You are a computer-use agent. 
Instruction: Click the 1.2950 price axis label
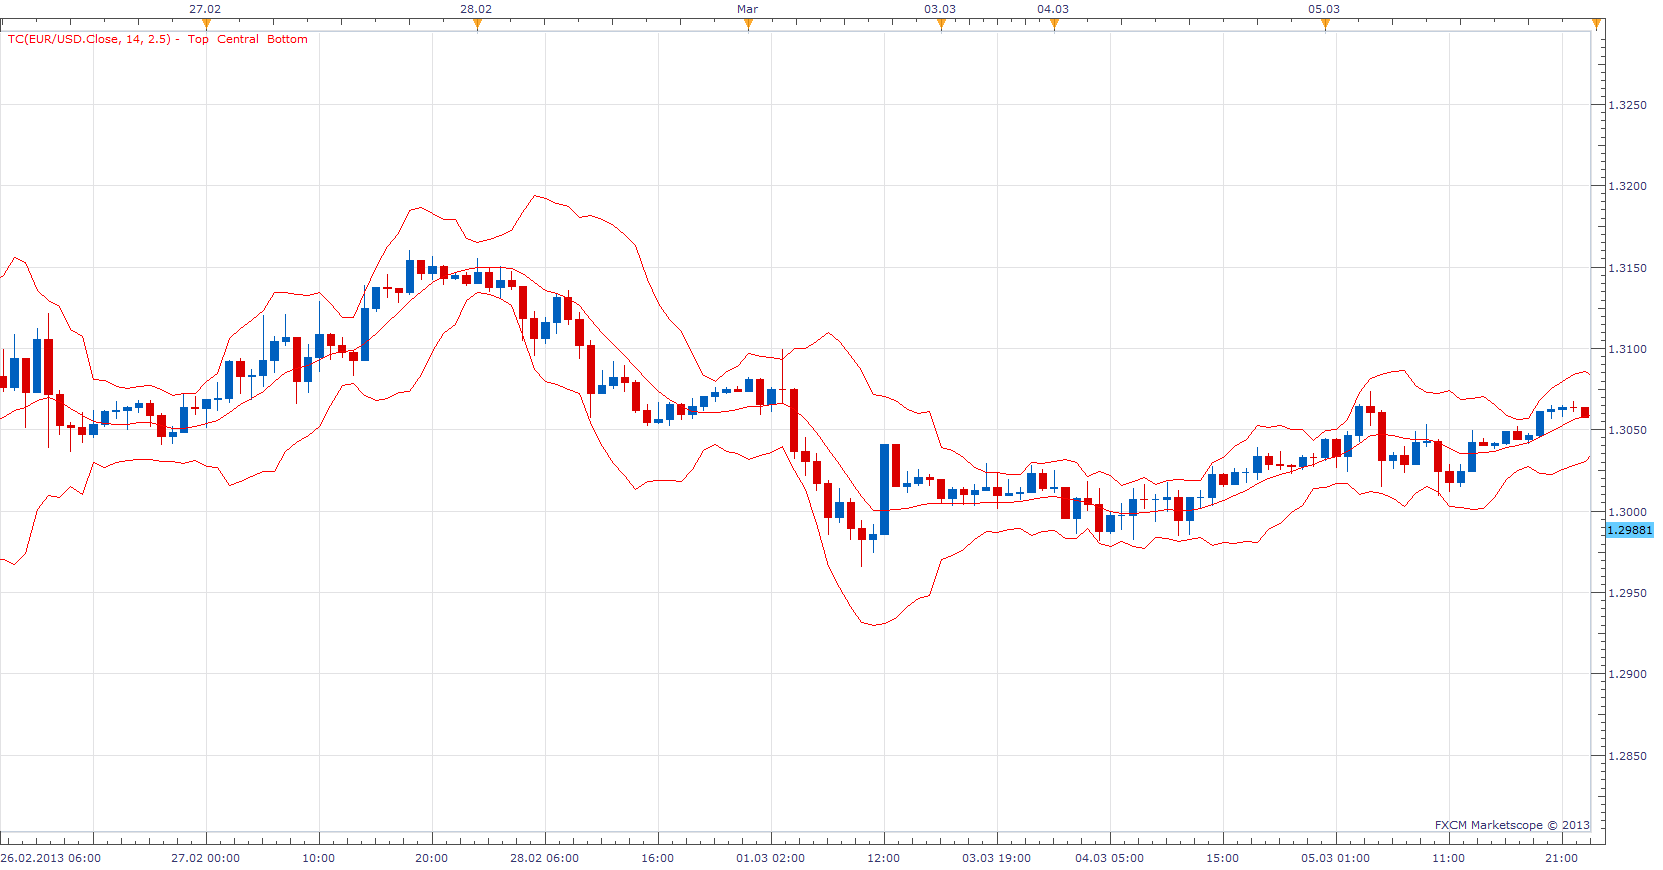point(1627,593)
